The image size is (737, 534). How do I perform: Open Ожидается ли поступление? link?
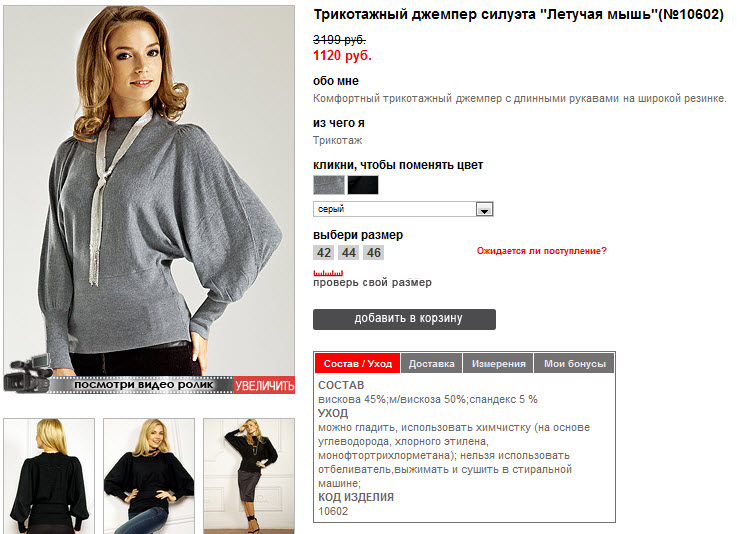541,251
